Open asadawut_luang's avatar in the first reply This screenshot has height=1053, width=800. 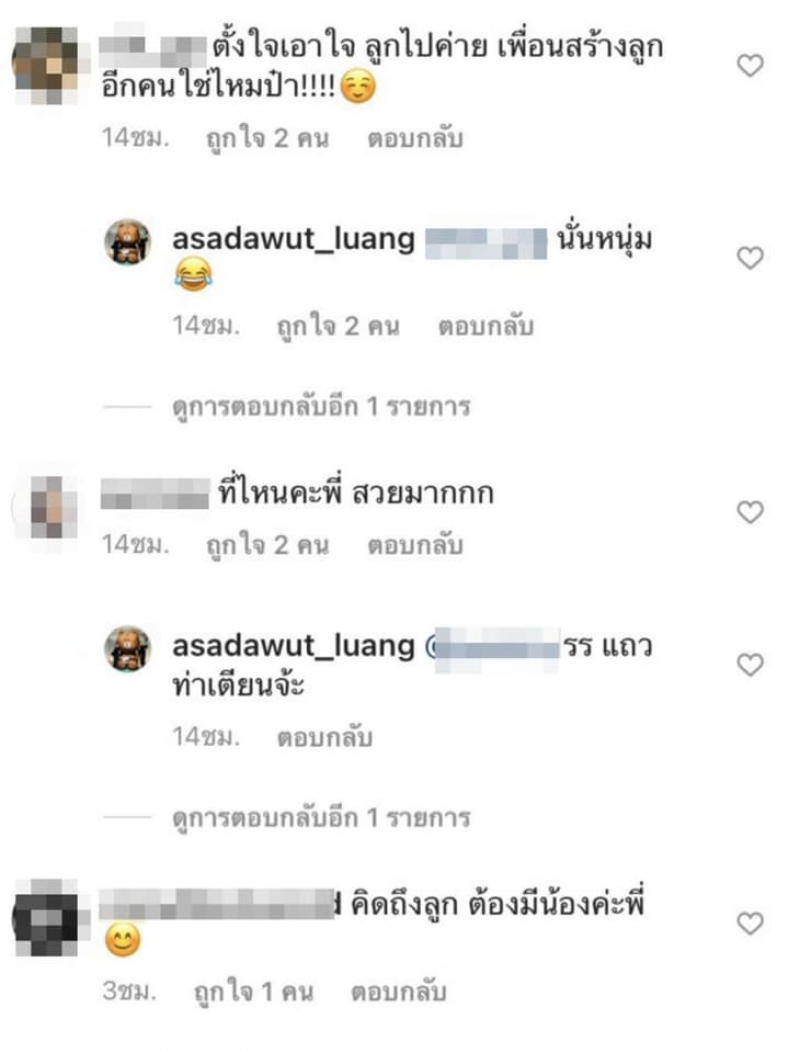127,241
